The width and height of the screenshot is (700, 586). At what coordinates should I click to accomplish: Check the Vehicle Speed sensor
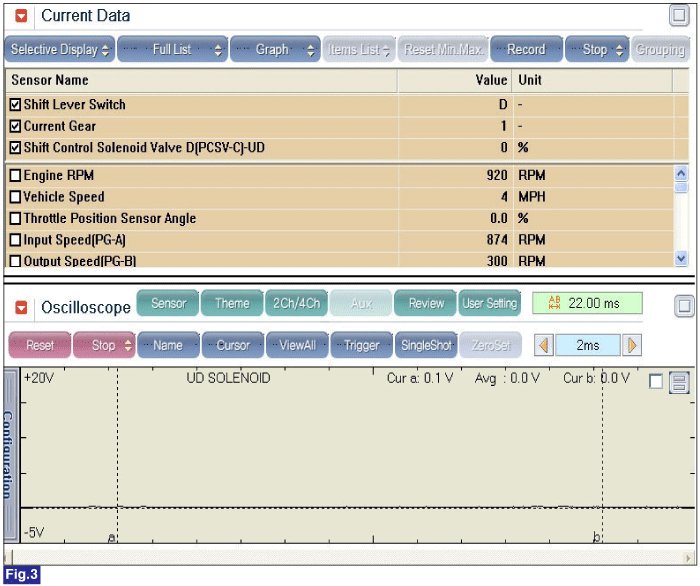[x=15, y=197]
